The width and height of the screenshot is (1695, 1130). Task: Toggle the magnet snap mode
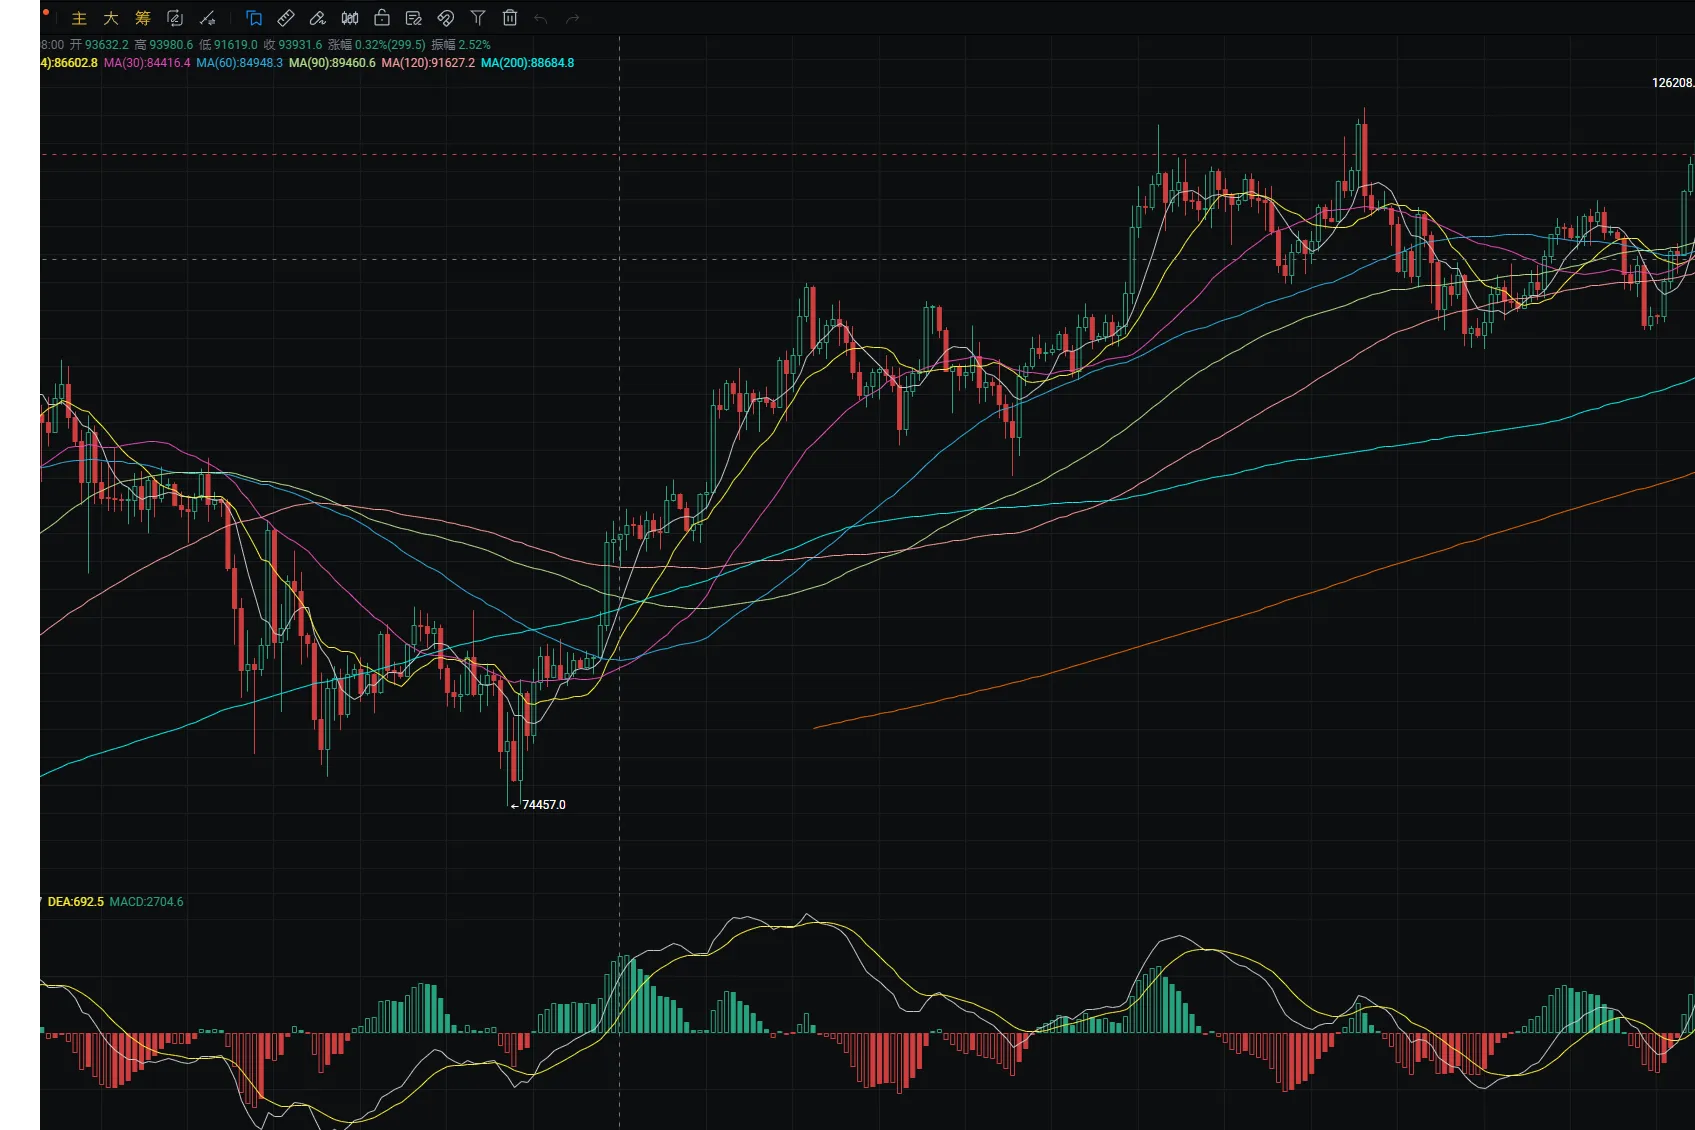pyautogui.click(x=446, y=18)
